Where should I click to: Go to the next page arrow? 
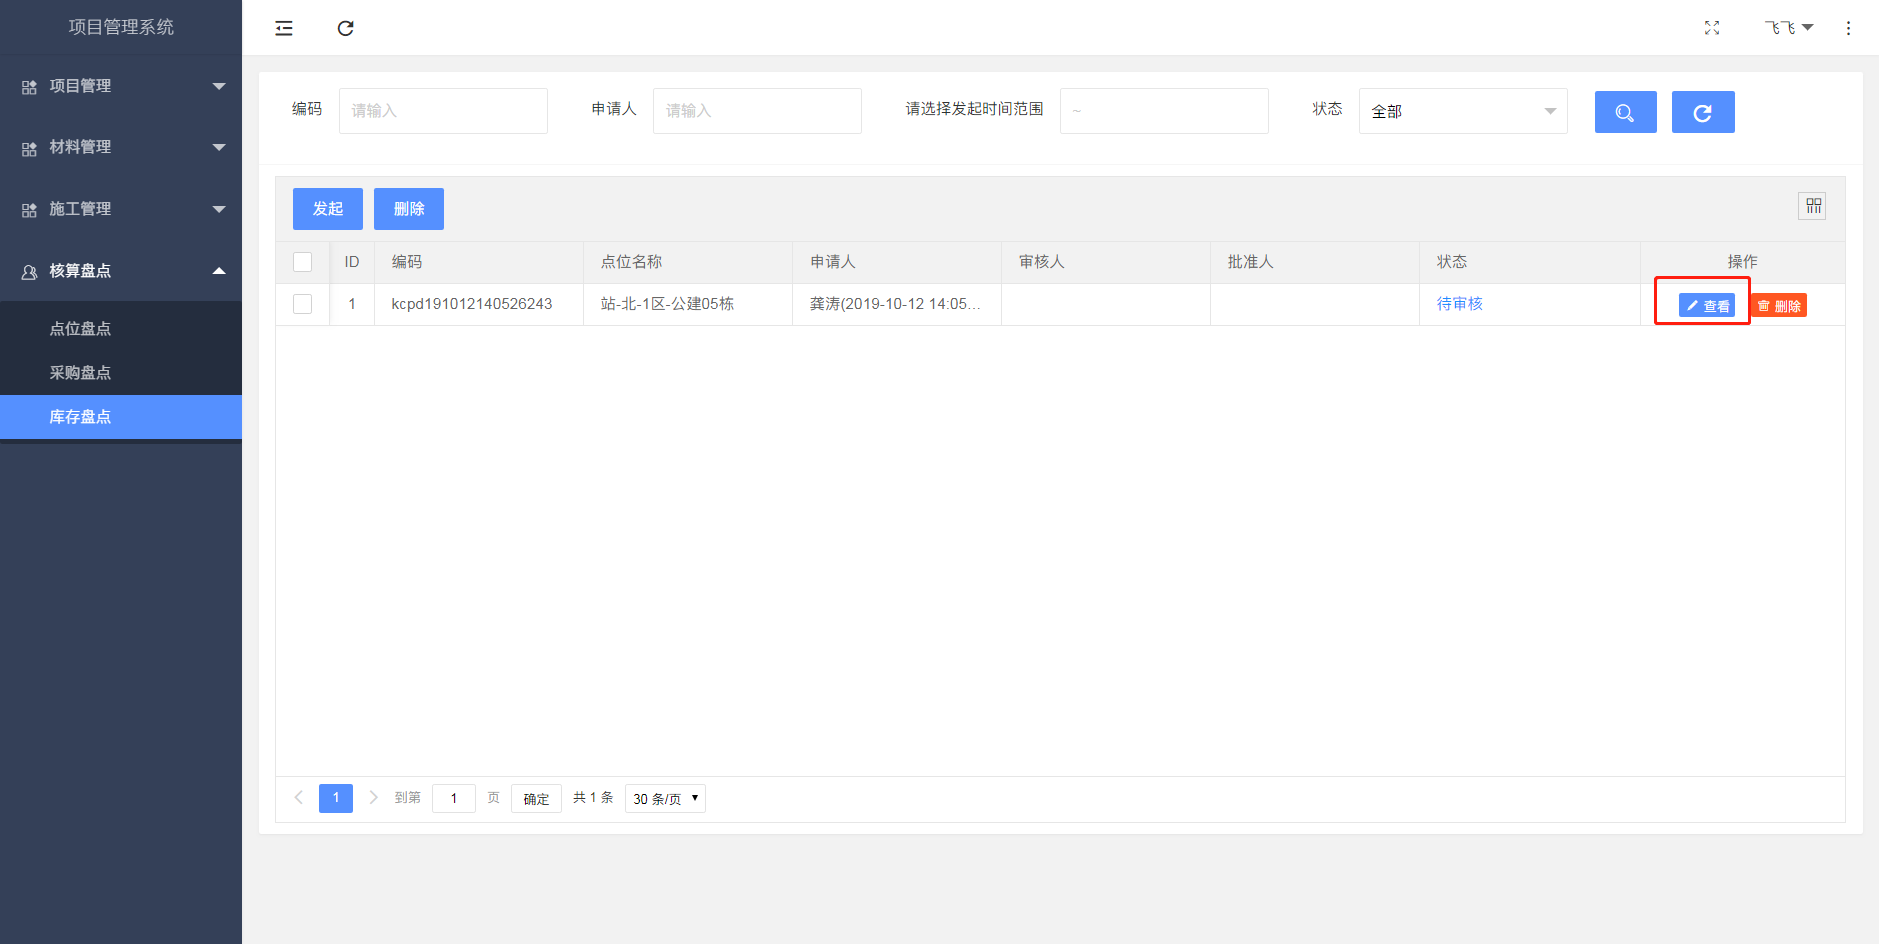click(373, 798)
